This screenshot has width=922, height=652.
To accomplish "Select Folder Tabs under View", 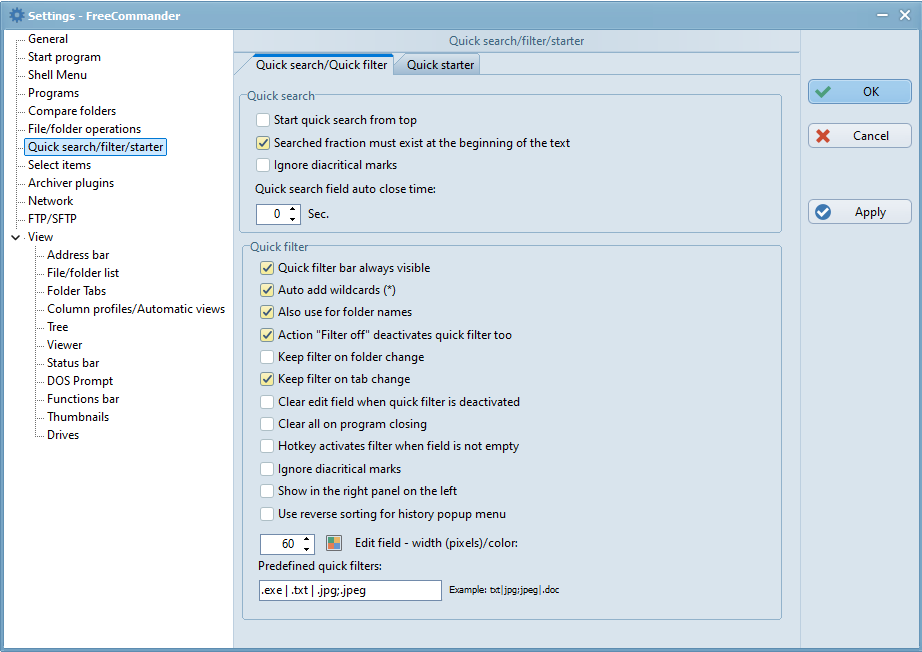I will 76,291.
